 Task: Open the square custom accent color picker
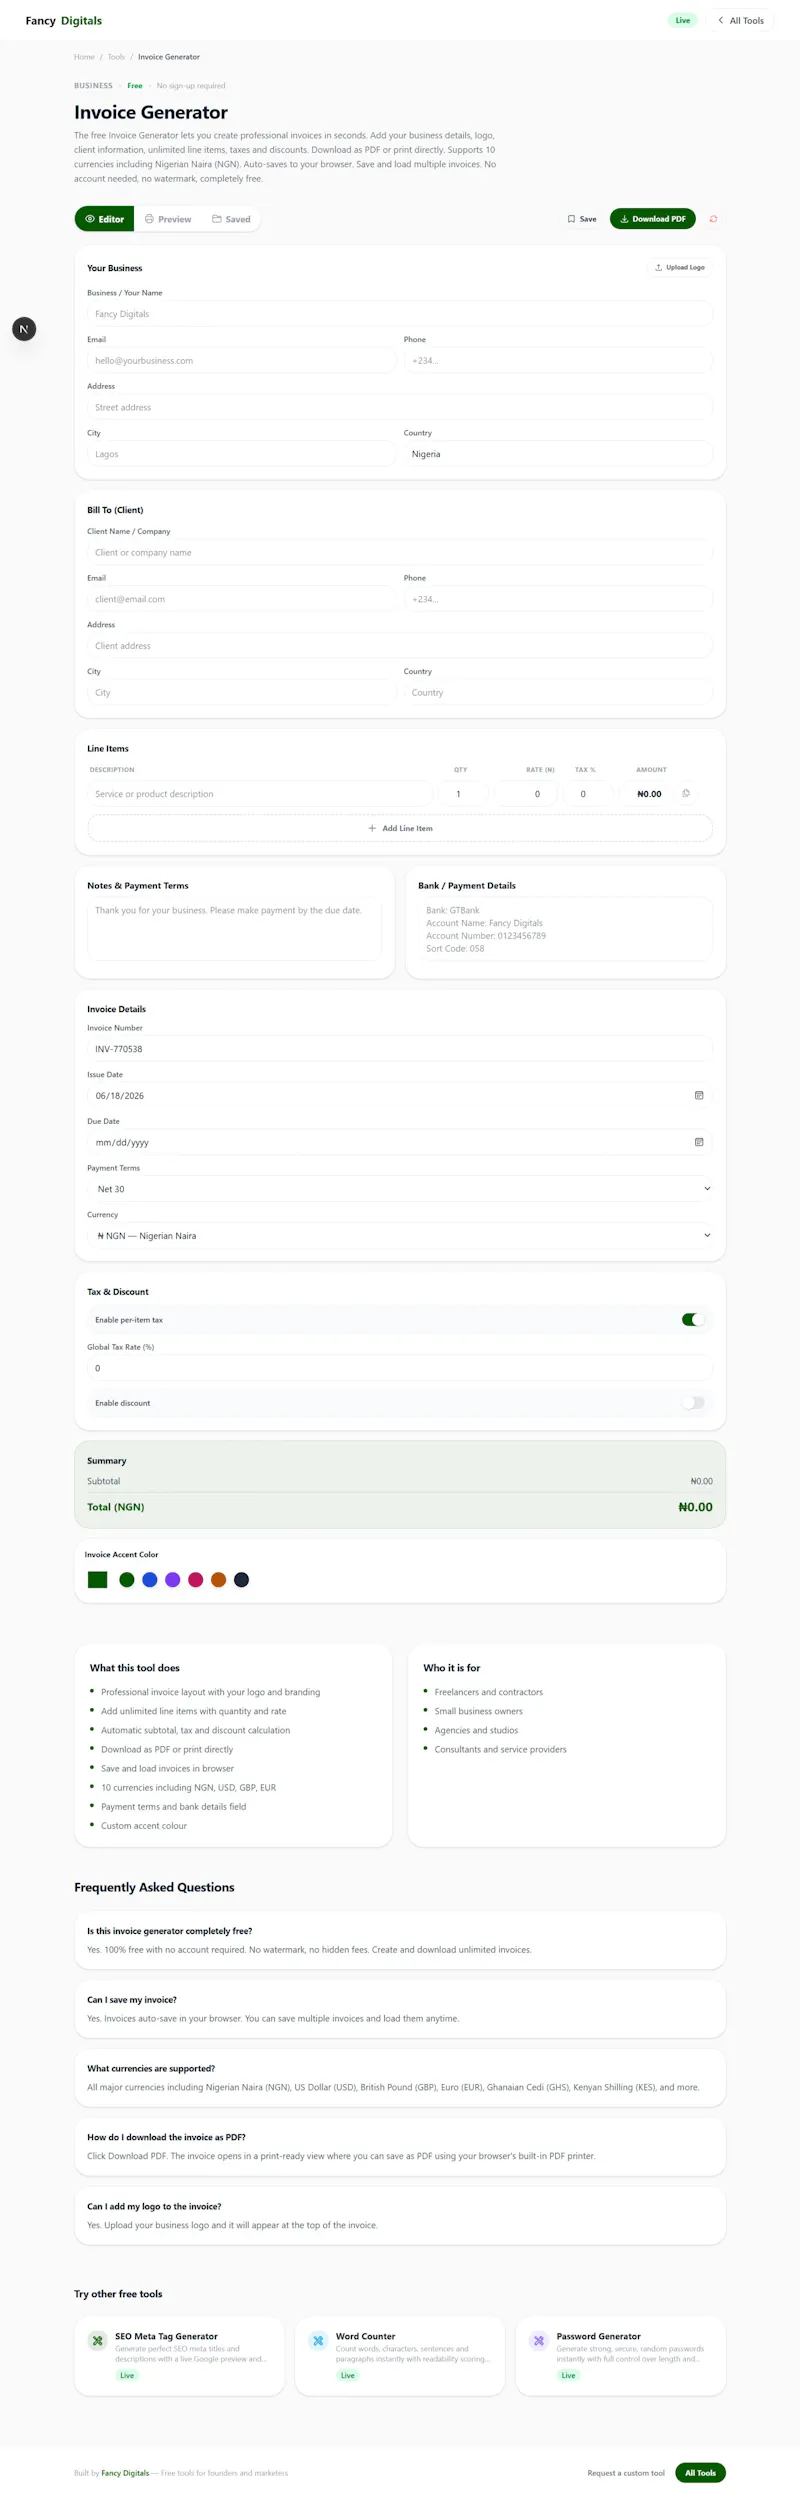point(97,1580)
